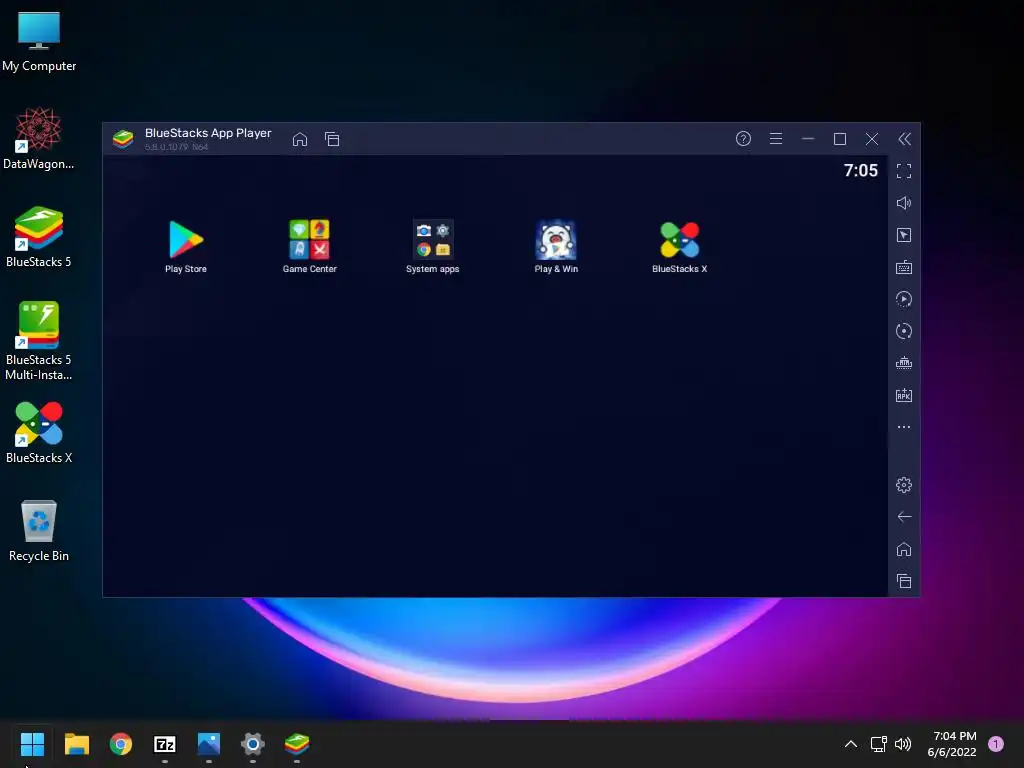The image size is (1024, 768).
Task: Go to BlueStacks home from title bar
Action: (x=300, y=139)
